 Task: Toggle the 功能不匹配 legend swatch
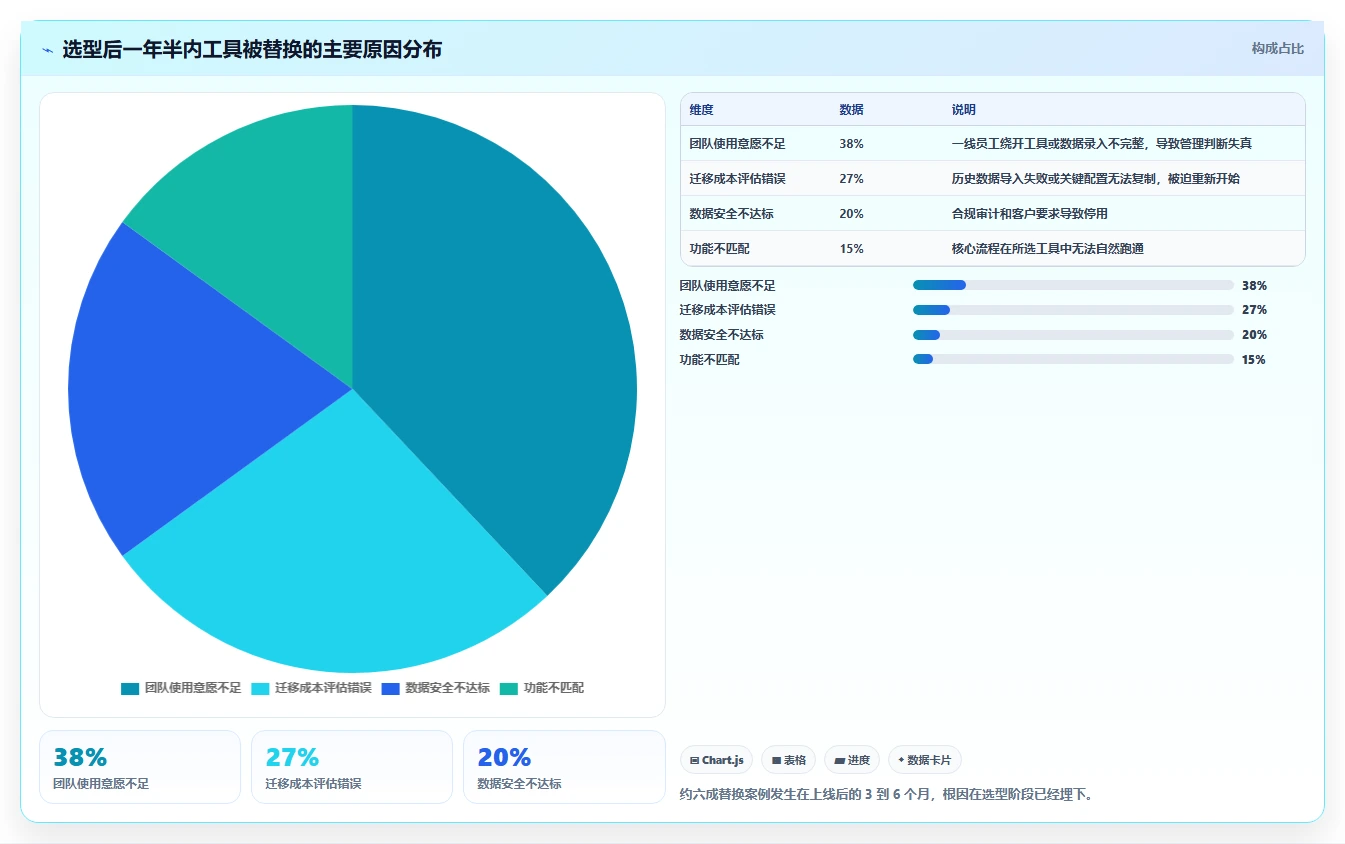(509, 688)
